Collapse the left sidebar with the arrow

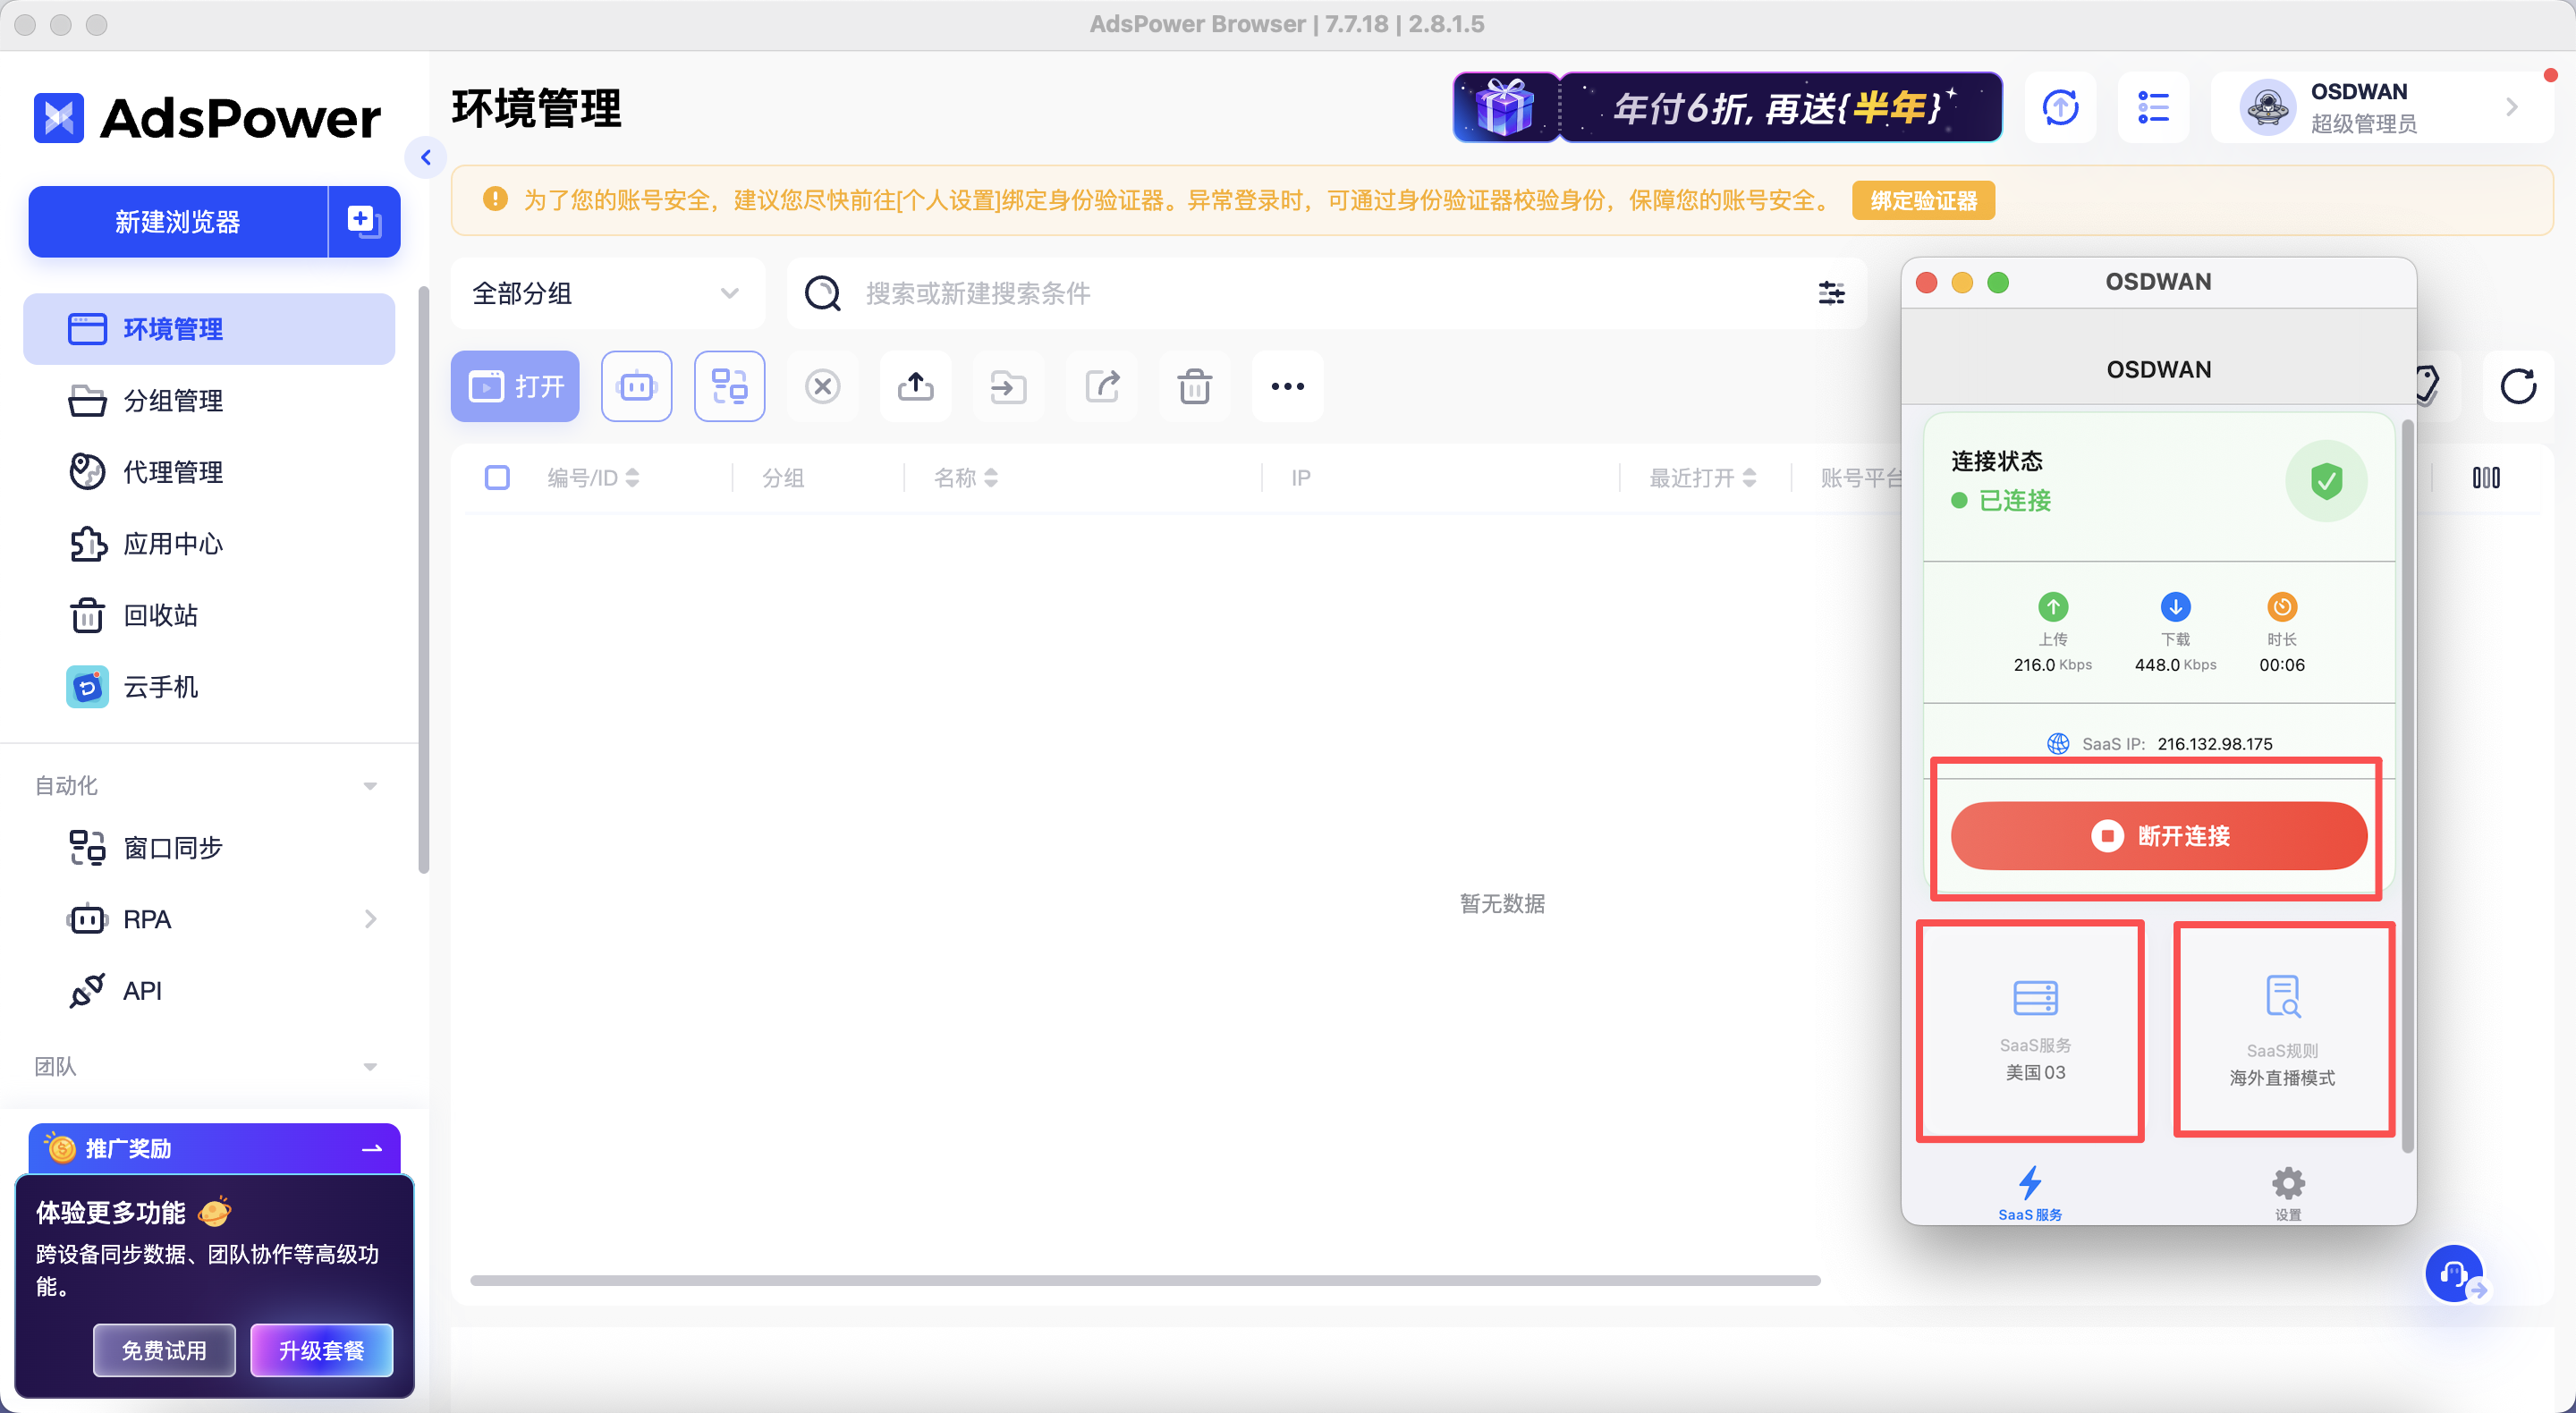click(x=426, y=157)
